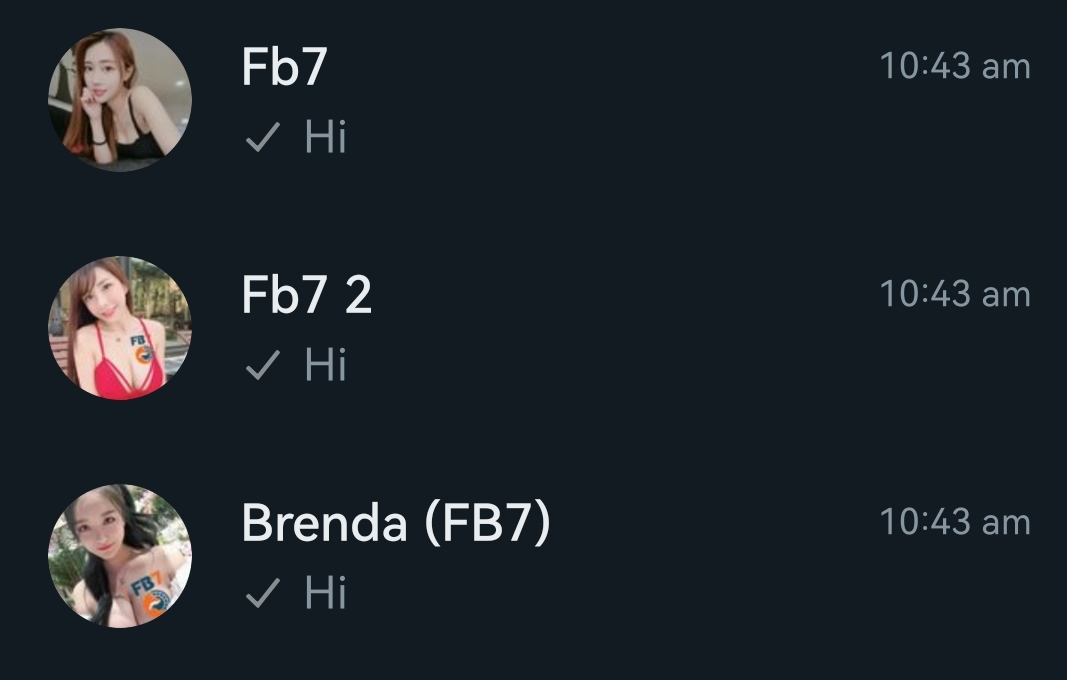Click the sent checkmark under Brenda (FB7)
The width and height of the screenshot is (1067, 680).
point(260,594)
